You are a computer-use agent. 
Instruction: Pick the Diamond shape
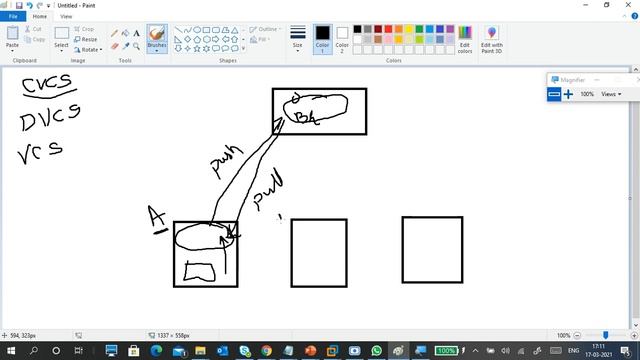tap(187, 40)
